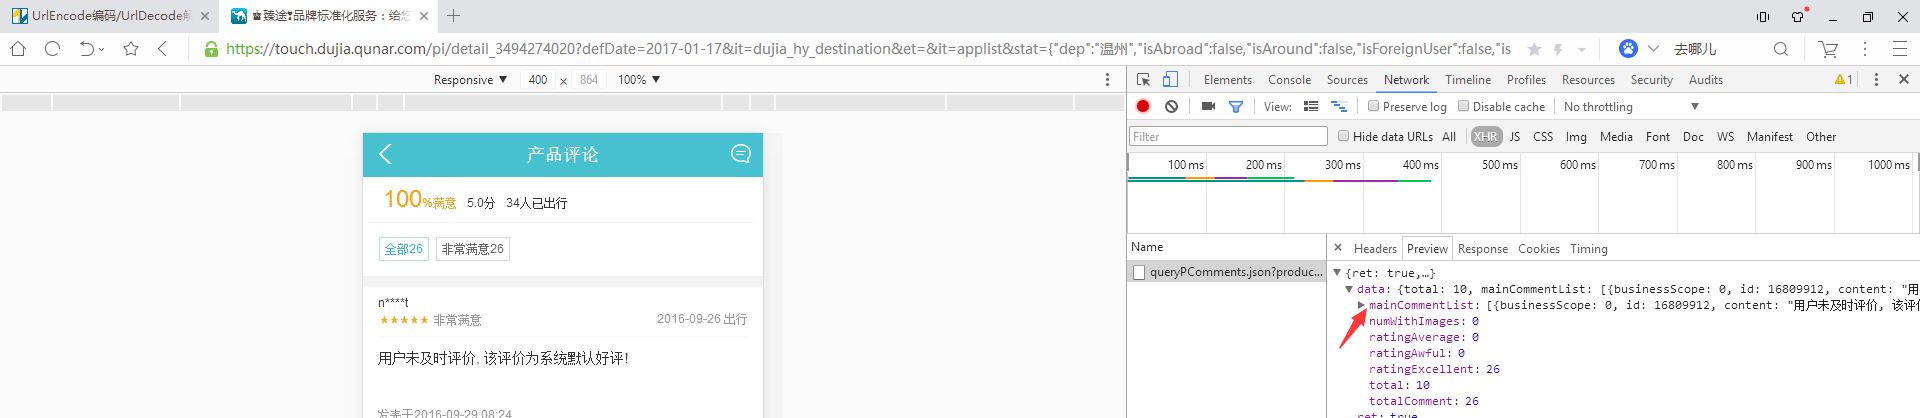The height and width of the screenshot is (418, 1920).
Task: Open the chat bubble icon in review header
Action: click(x=741, y=154)
